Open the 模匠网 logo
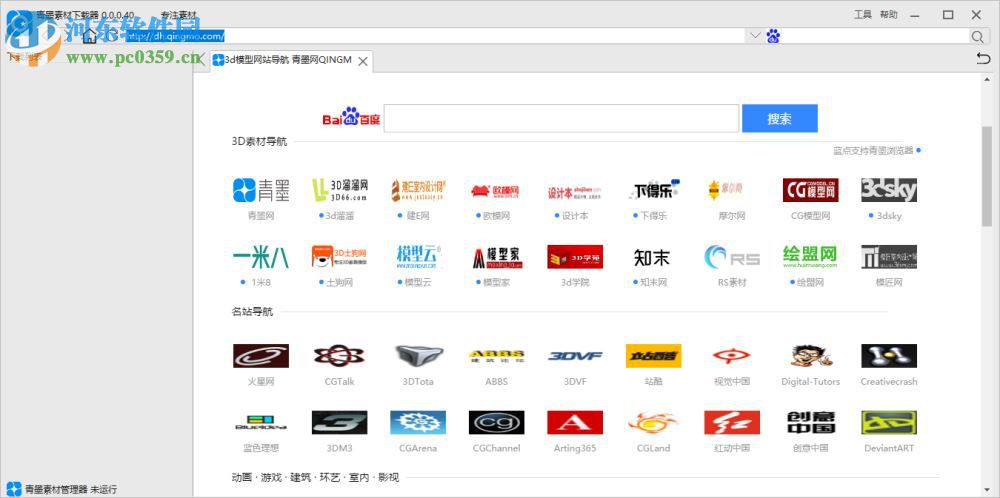Viewport: 1000px width, 498px height. point(889,256)
